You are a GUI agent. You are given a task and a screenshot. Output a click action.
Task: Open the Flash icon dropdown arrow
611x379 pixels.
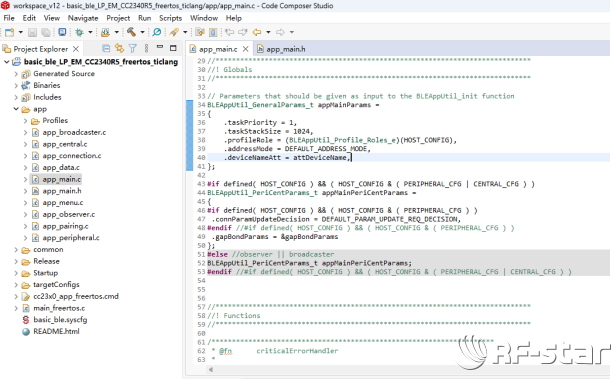116,32
